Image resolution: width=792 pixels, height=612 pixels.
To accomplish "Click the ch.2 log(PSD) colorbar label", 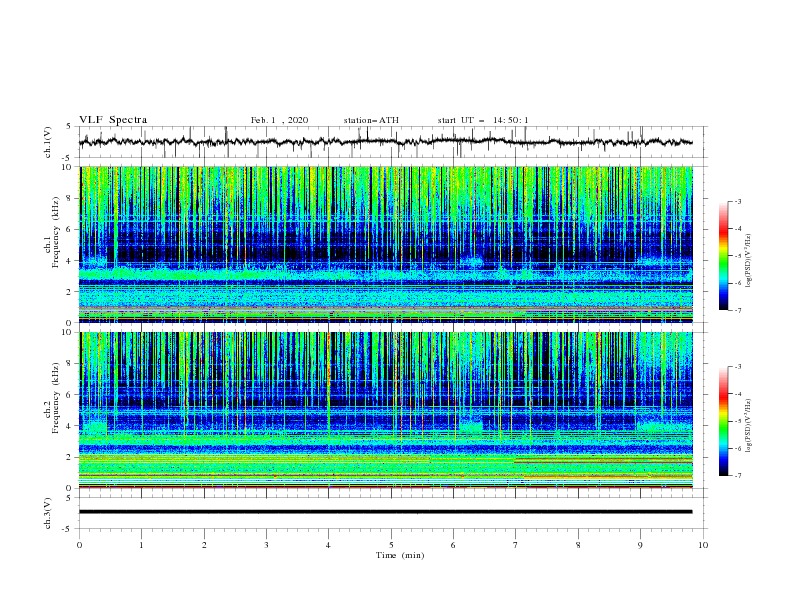I will (x=749, y=425).
